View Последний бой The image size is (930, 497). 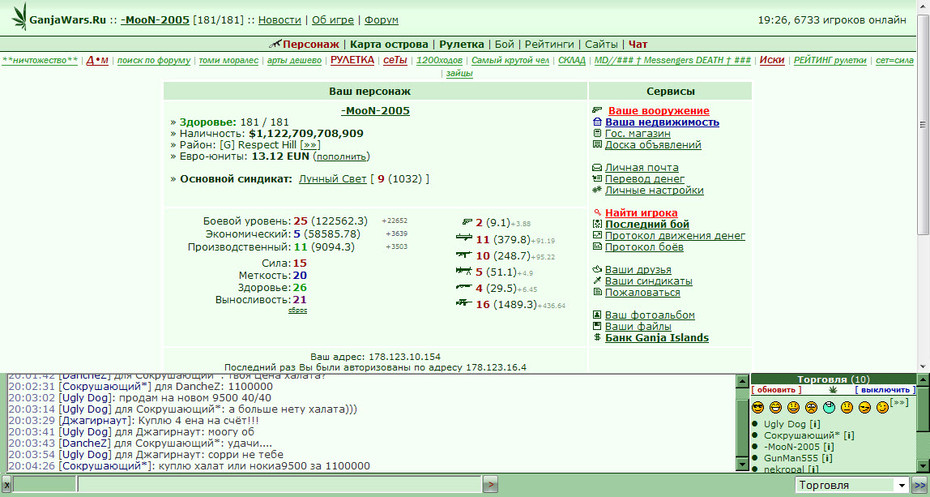tap(647, 224)
